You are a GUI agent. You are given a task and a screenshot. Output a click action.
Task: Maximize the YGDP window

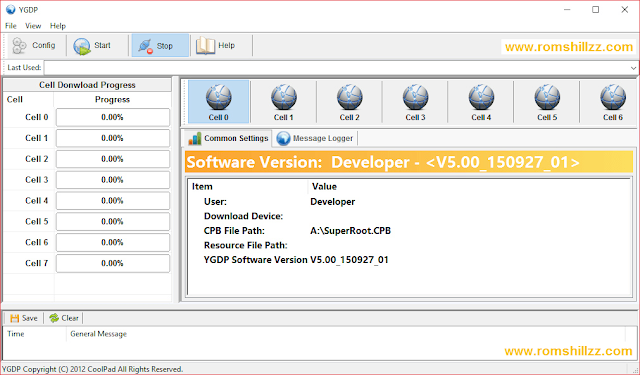point(596,9)
